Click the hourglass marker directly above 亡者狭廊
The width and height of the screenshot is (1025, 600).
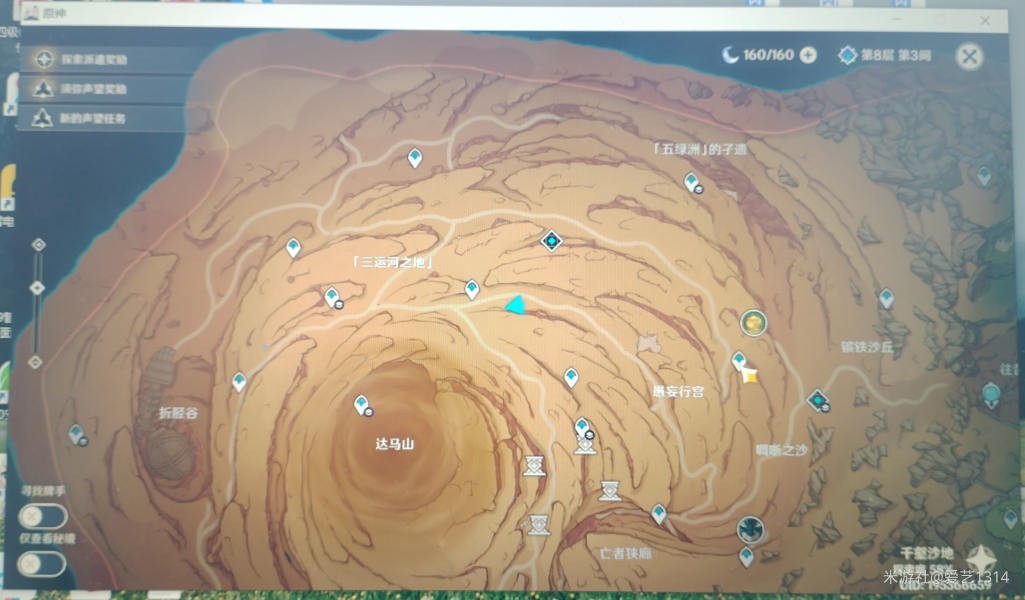(x=610, y=490)
